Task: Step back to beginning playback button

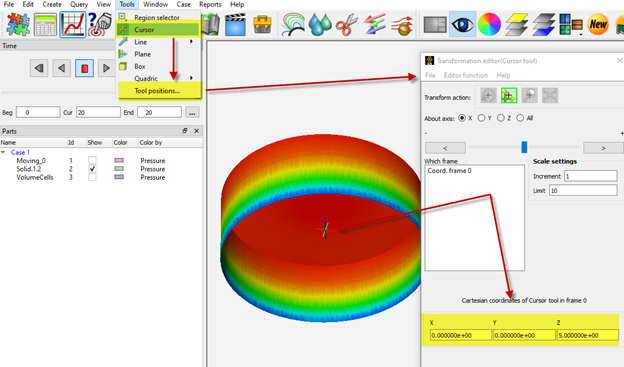Action: point(39,68)
